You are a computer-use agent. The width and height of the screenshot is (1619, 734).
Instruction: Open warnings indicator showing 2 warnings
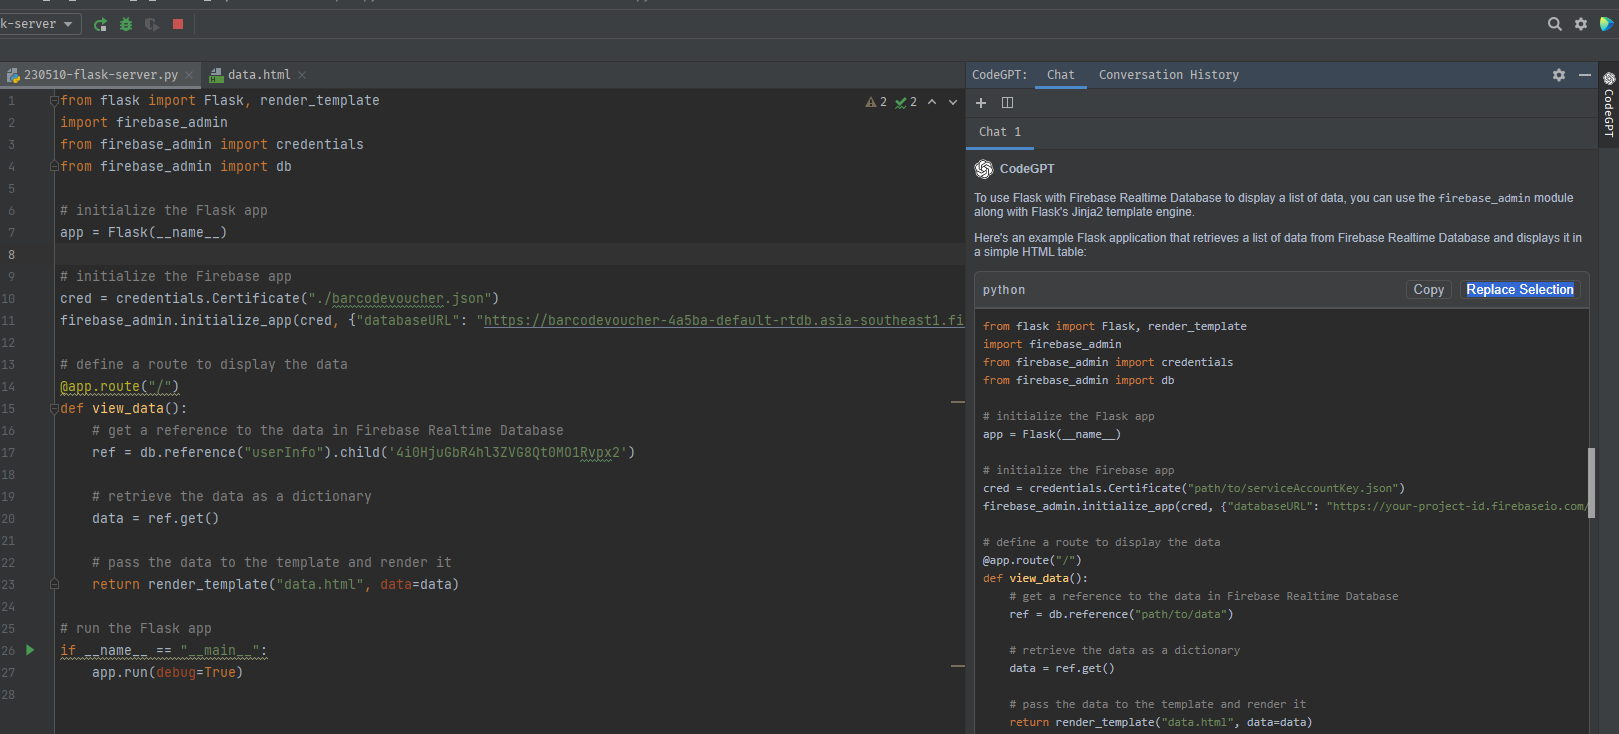[x=876, y=102]
